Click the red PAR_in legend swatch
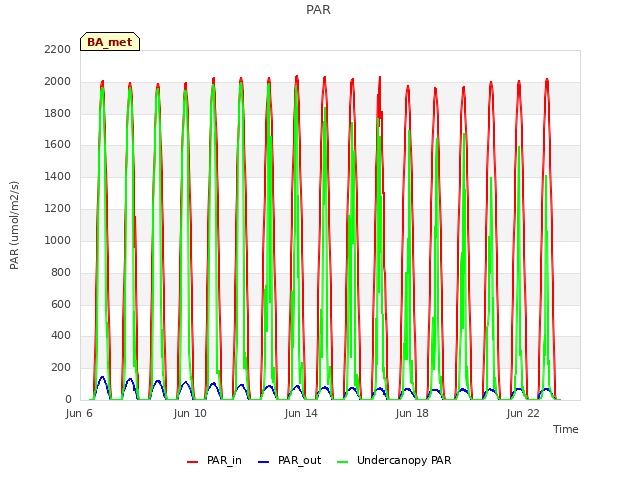 [192, 462]
